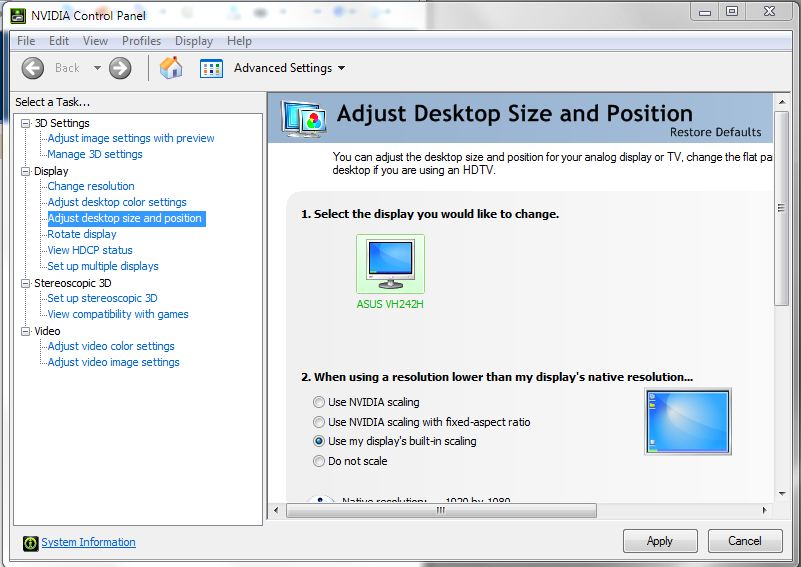
Task: Select Adjust desktop size and position
Action: point(126,219)
